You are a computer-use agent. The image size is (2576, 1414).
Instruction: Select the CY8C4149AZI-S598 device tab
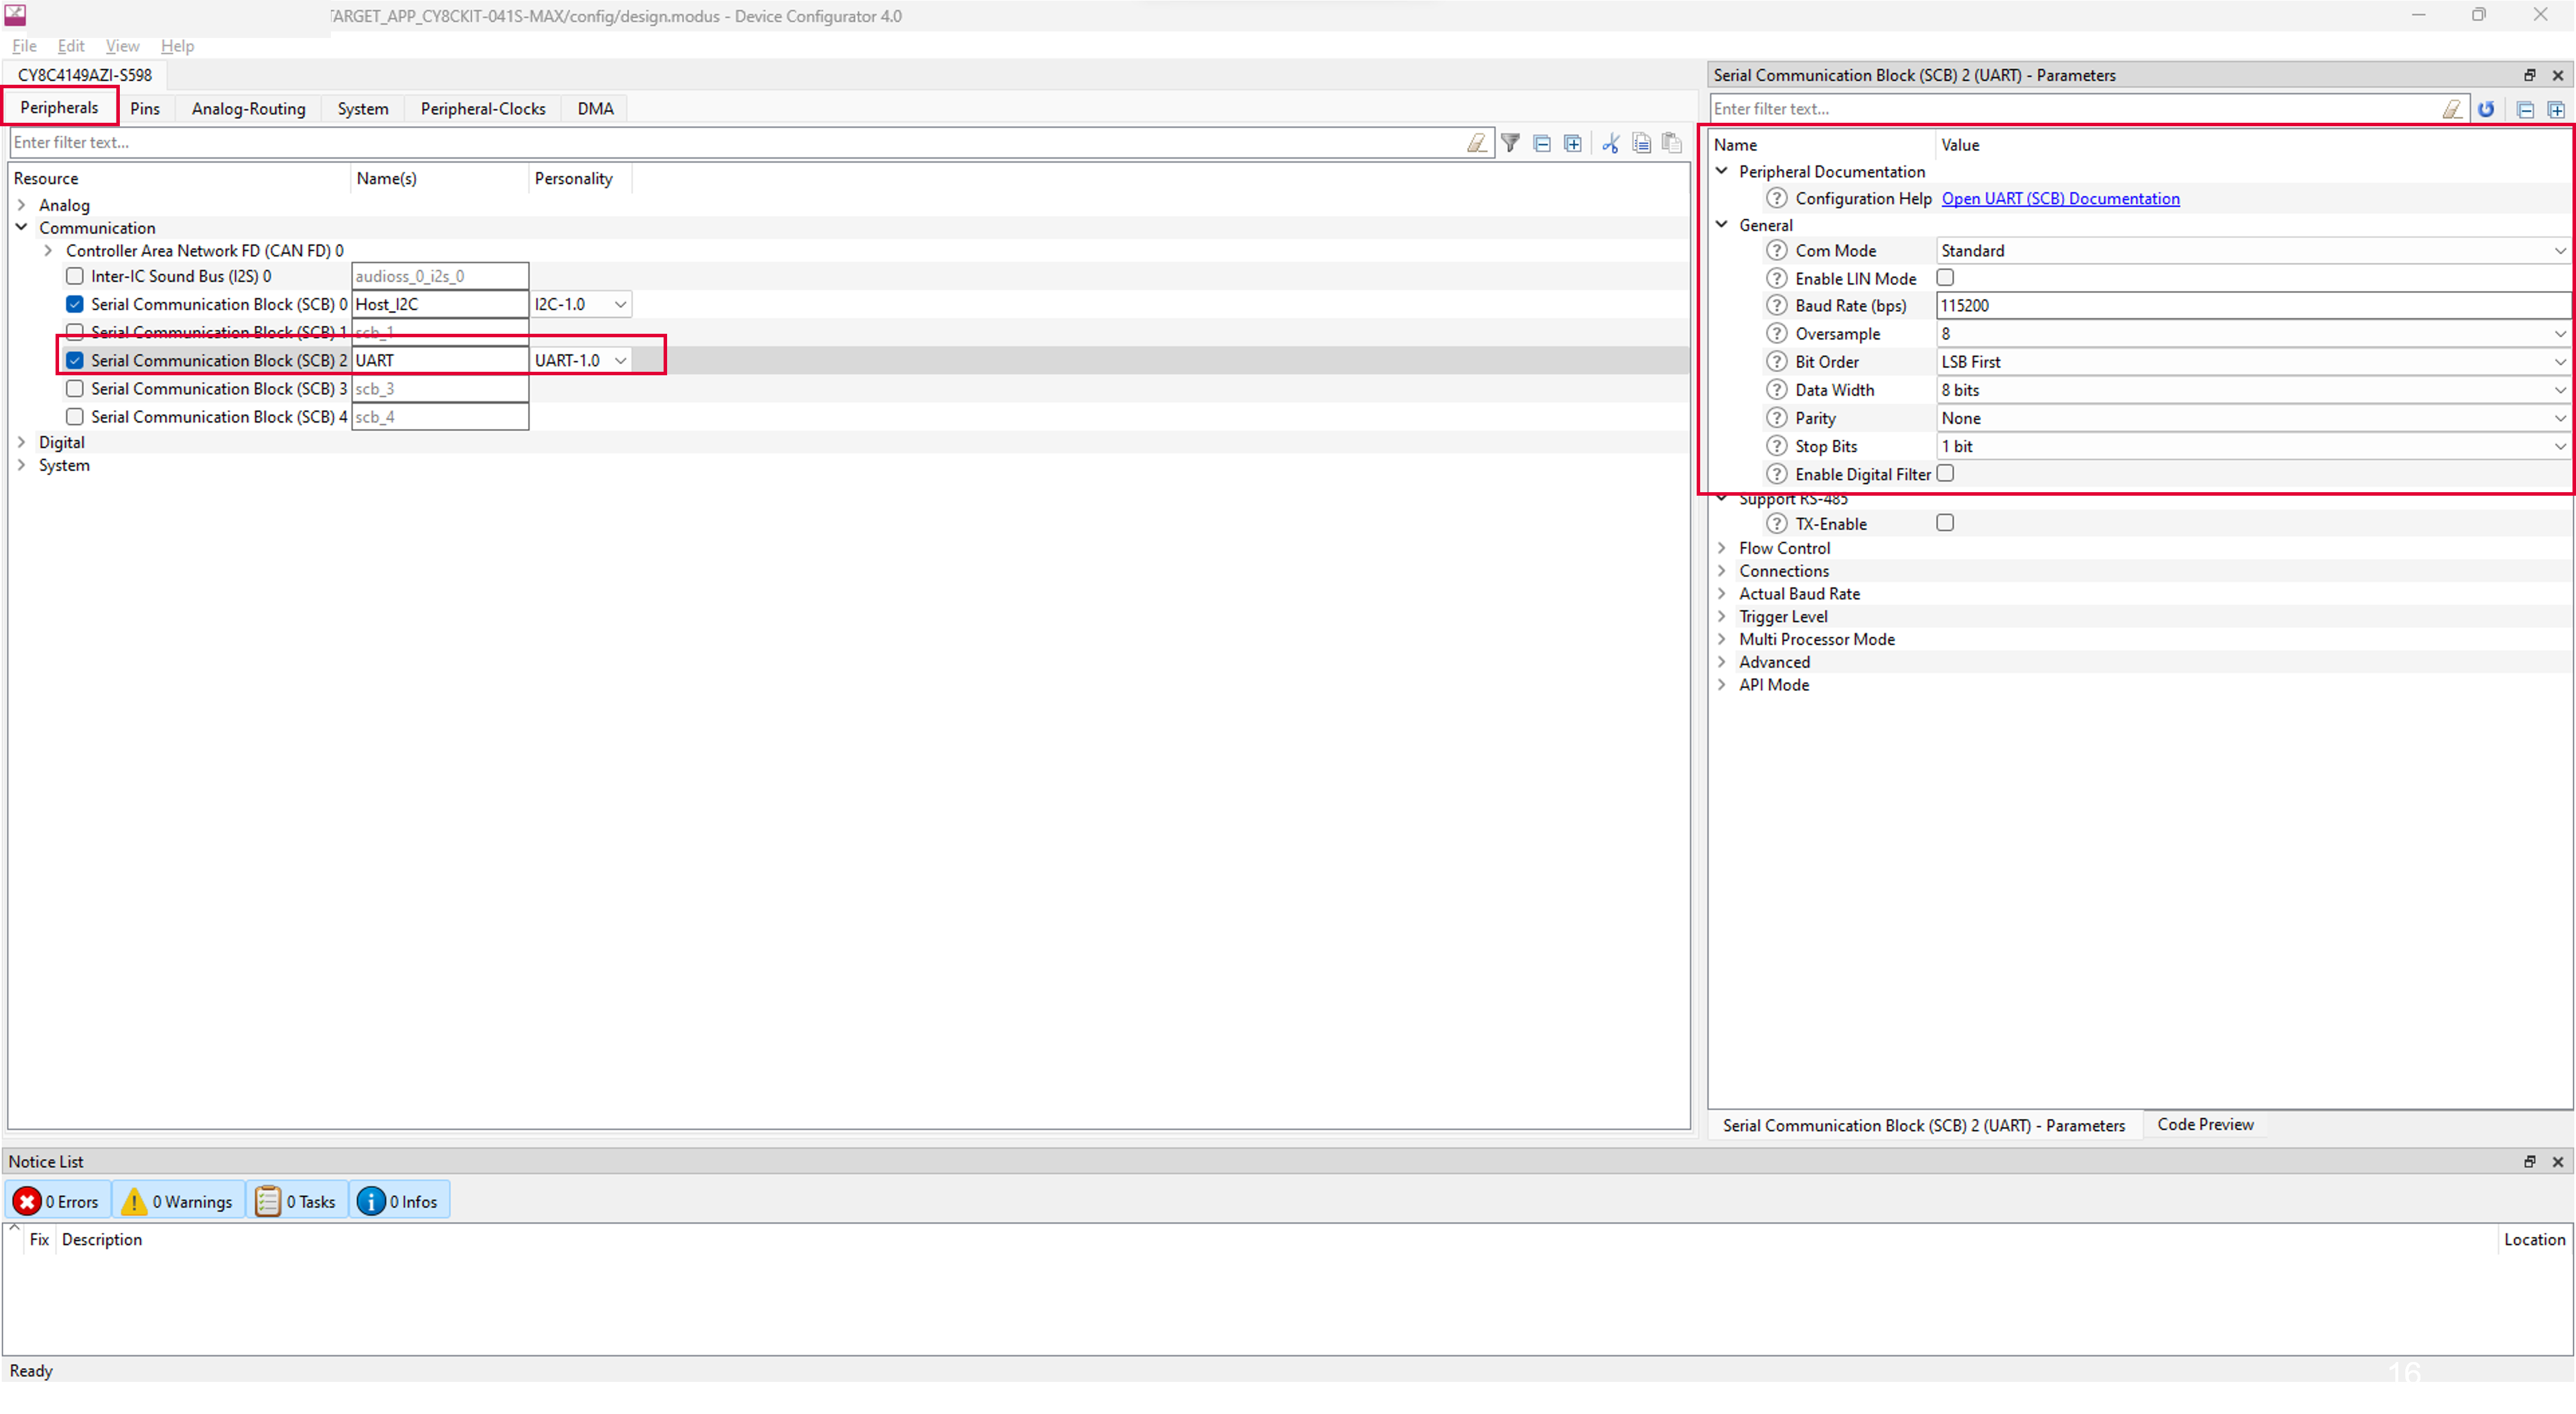(85, 75)
